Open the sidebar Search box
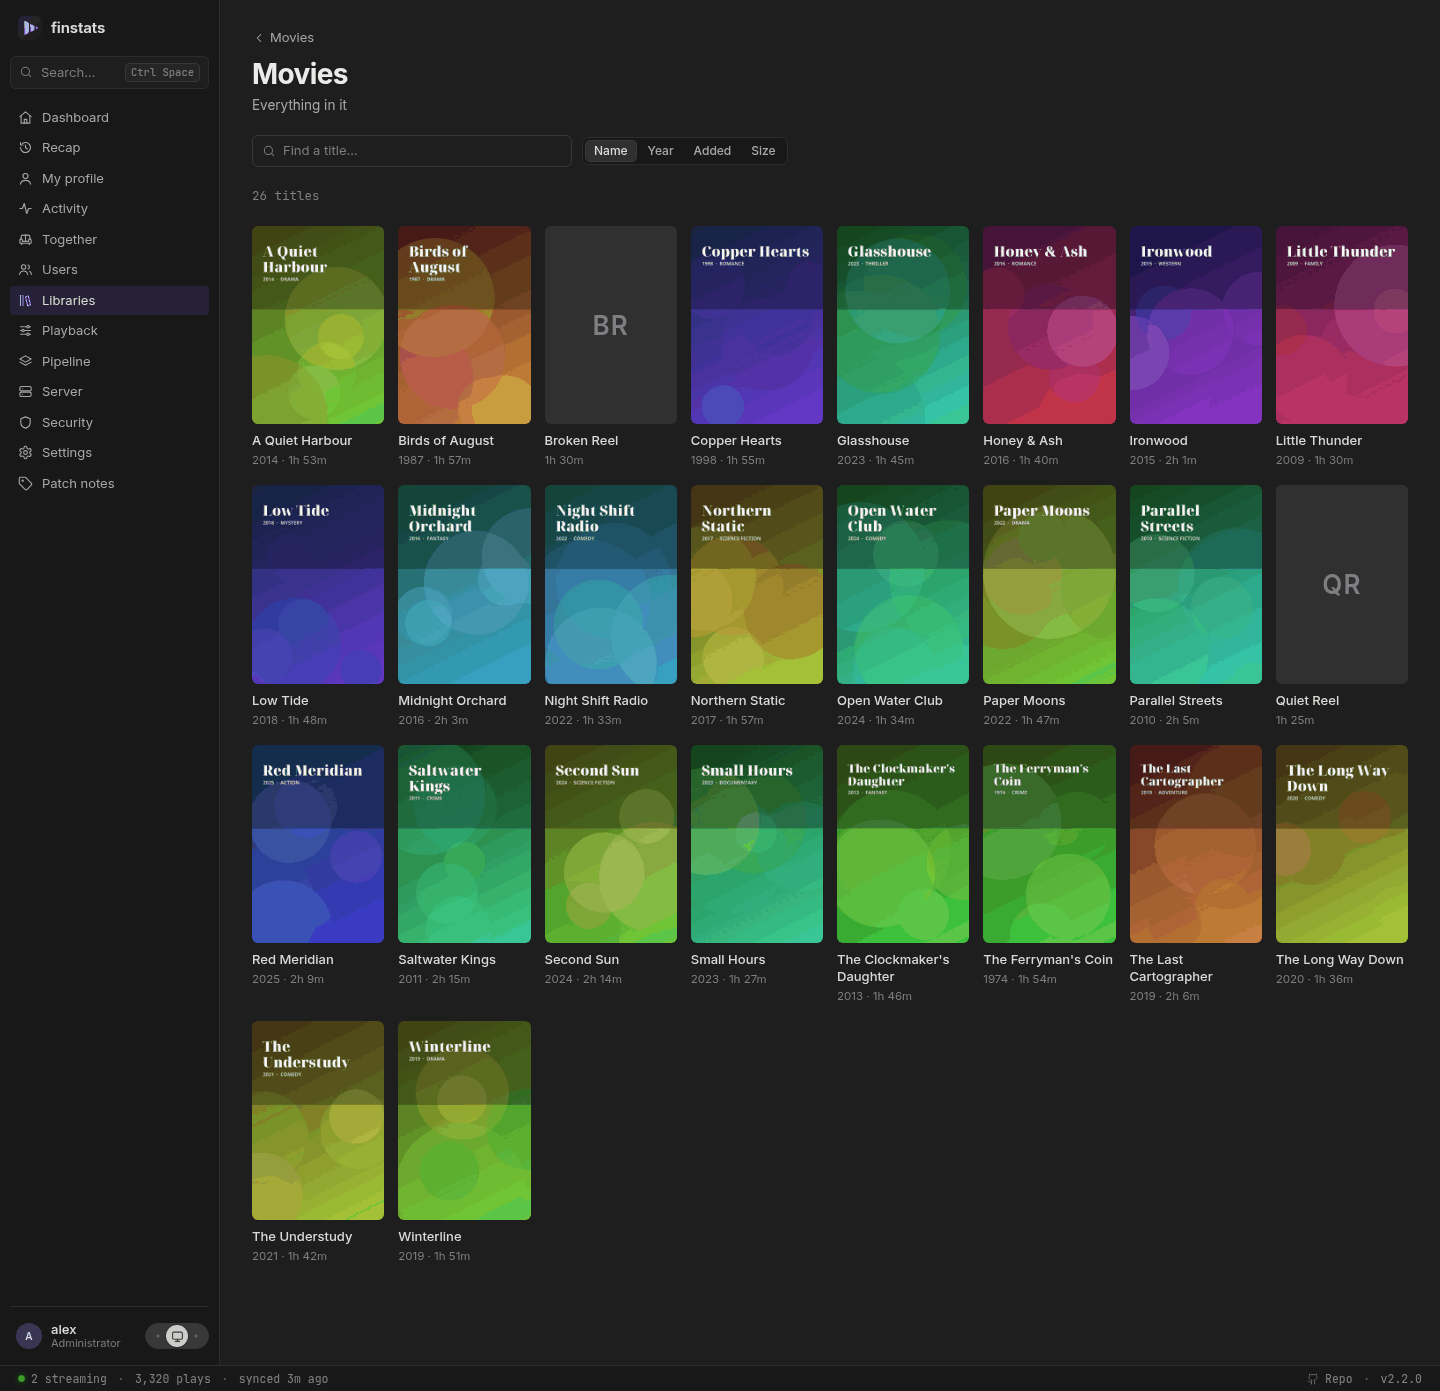Image resolution: width=1440 pixels, height=1391 pixels. tap(110, 73)
